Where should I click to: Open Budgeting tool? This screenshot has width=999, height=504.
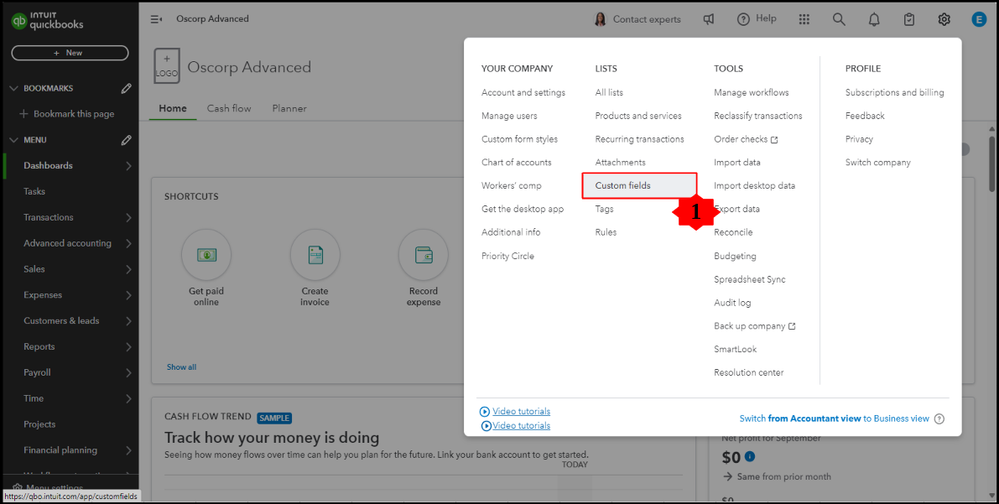[735, 256]
